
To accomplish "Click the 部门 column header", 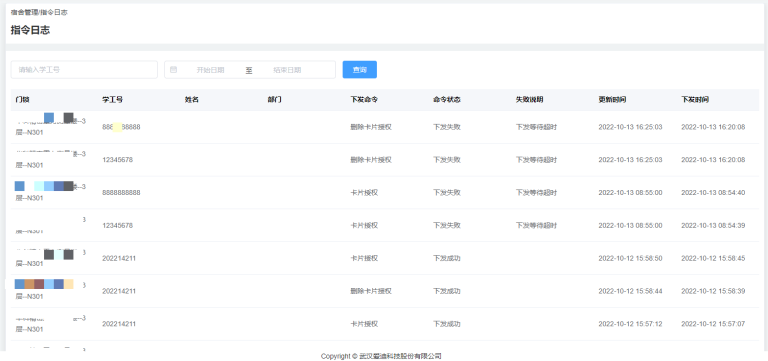I will point(275,99).
